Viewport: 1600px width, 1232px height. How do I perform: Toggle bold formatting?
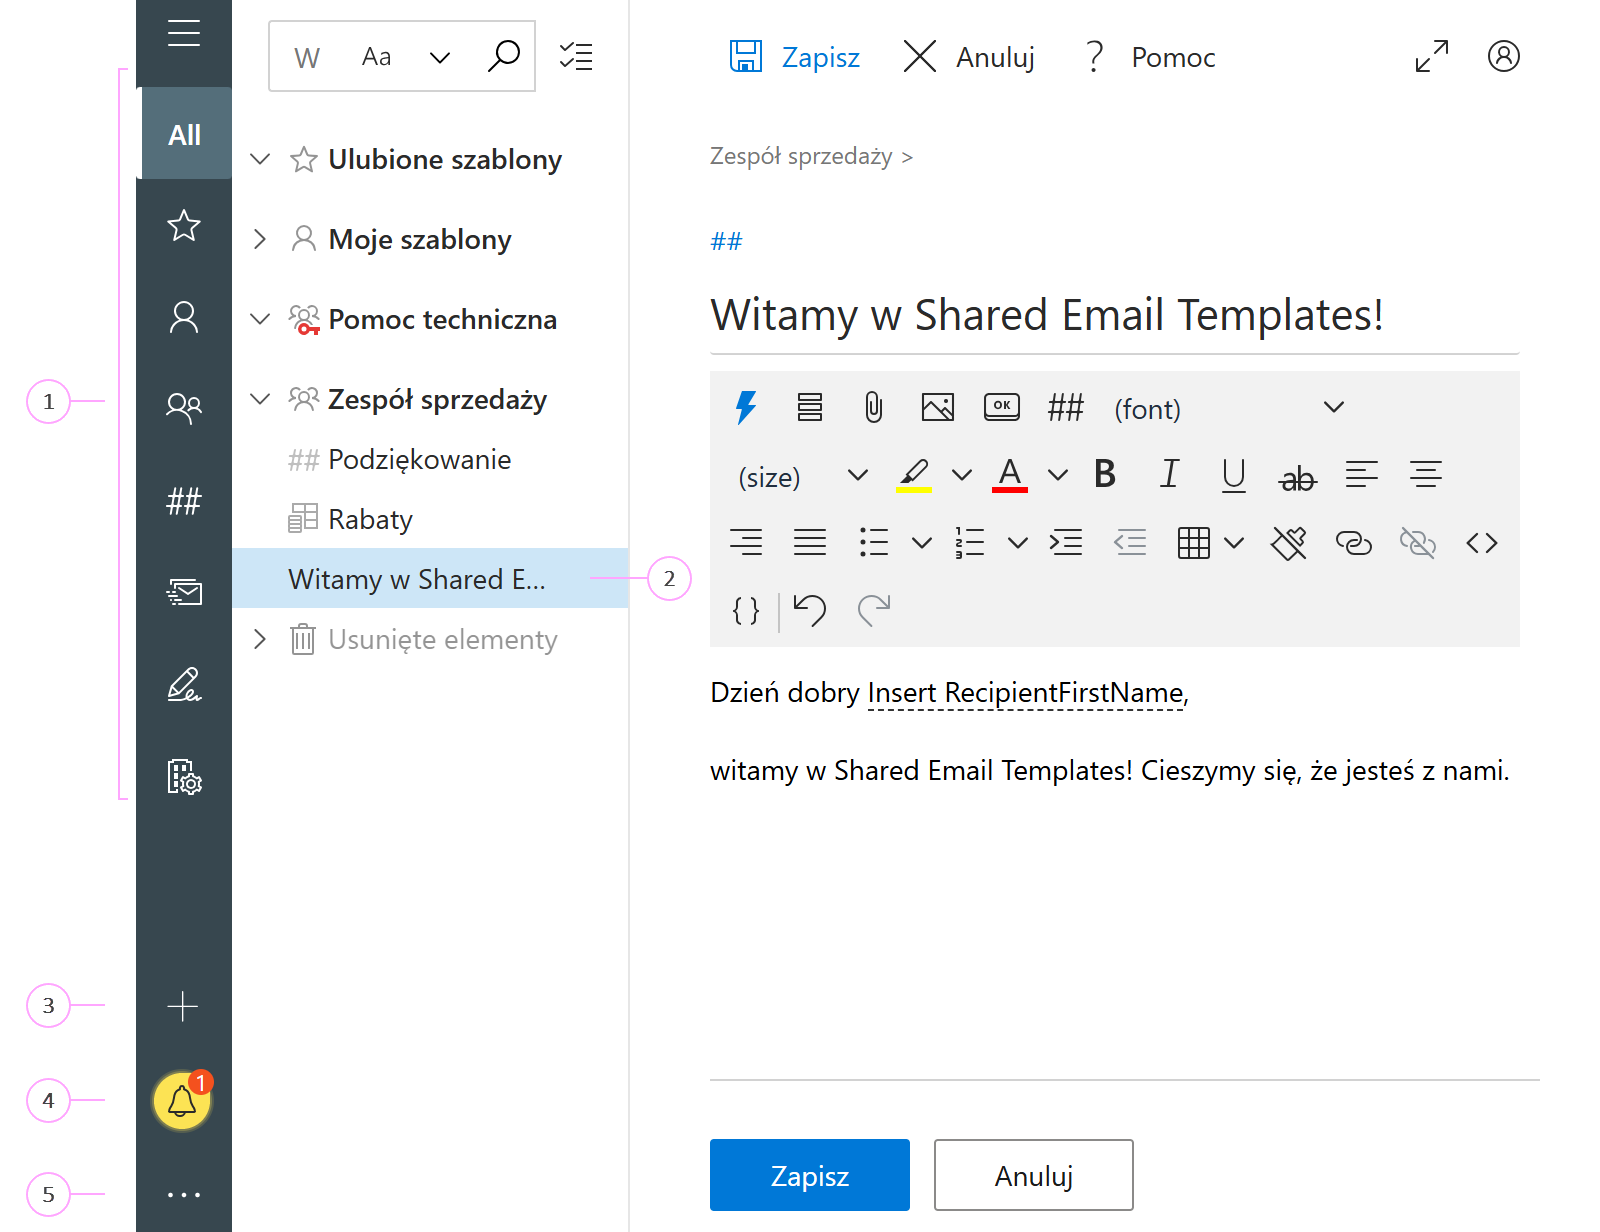(1104, 475)
